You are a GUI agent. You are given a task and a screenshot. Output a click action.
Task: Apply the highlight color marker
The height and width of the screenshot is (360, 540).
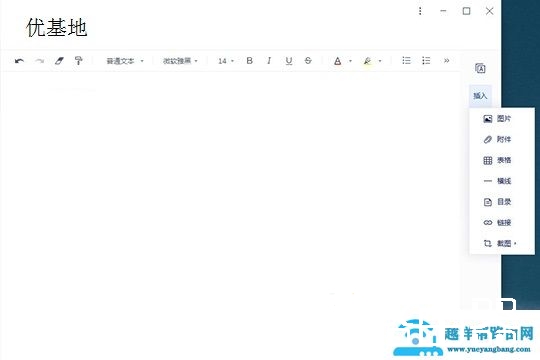coord(367,61)
